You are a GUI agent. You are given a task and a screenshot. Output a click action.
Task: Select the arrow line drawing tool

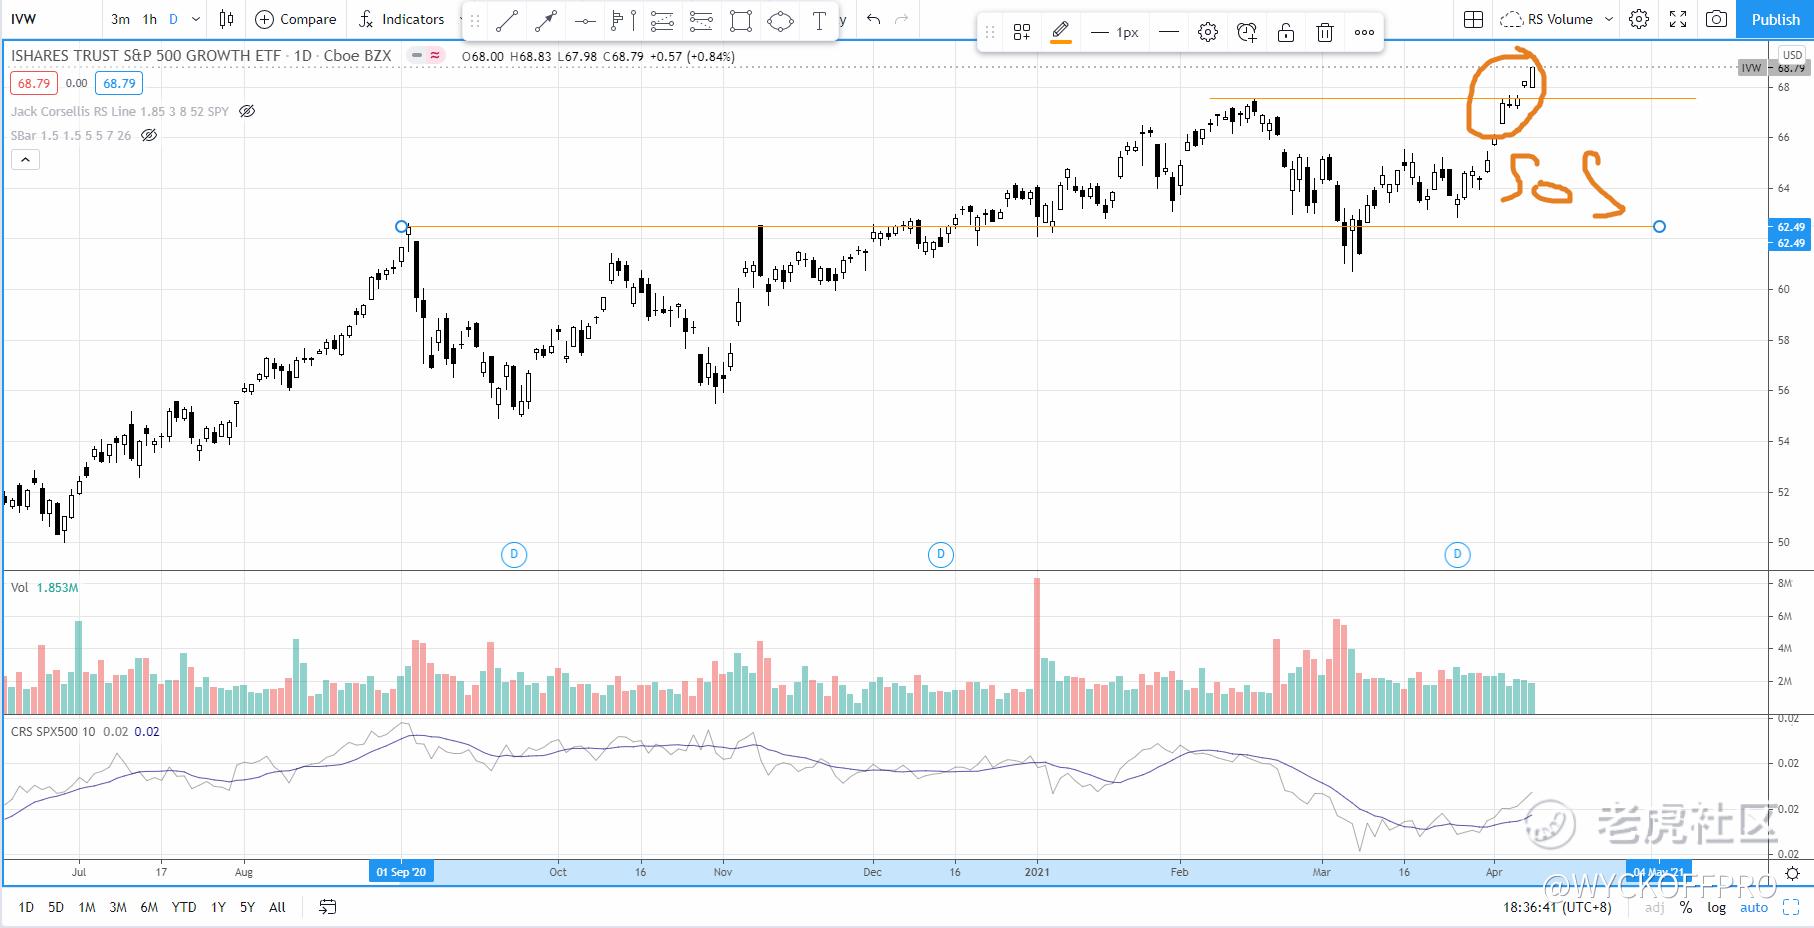pyautogui.click(x=546, y=20)
